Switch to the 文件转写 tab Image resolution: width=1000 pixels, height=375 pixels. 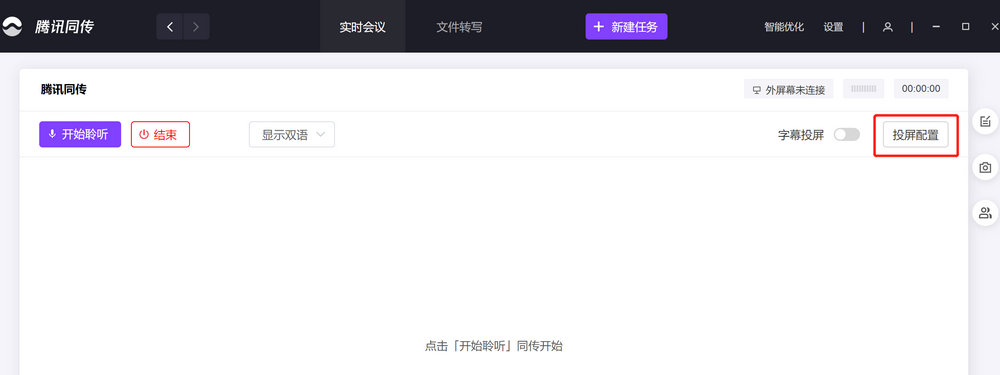point(459,27)
